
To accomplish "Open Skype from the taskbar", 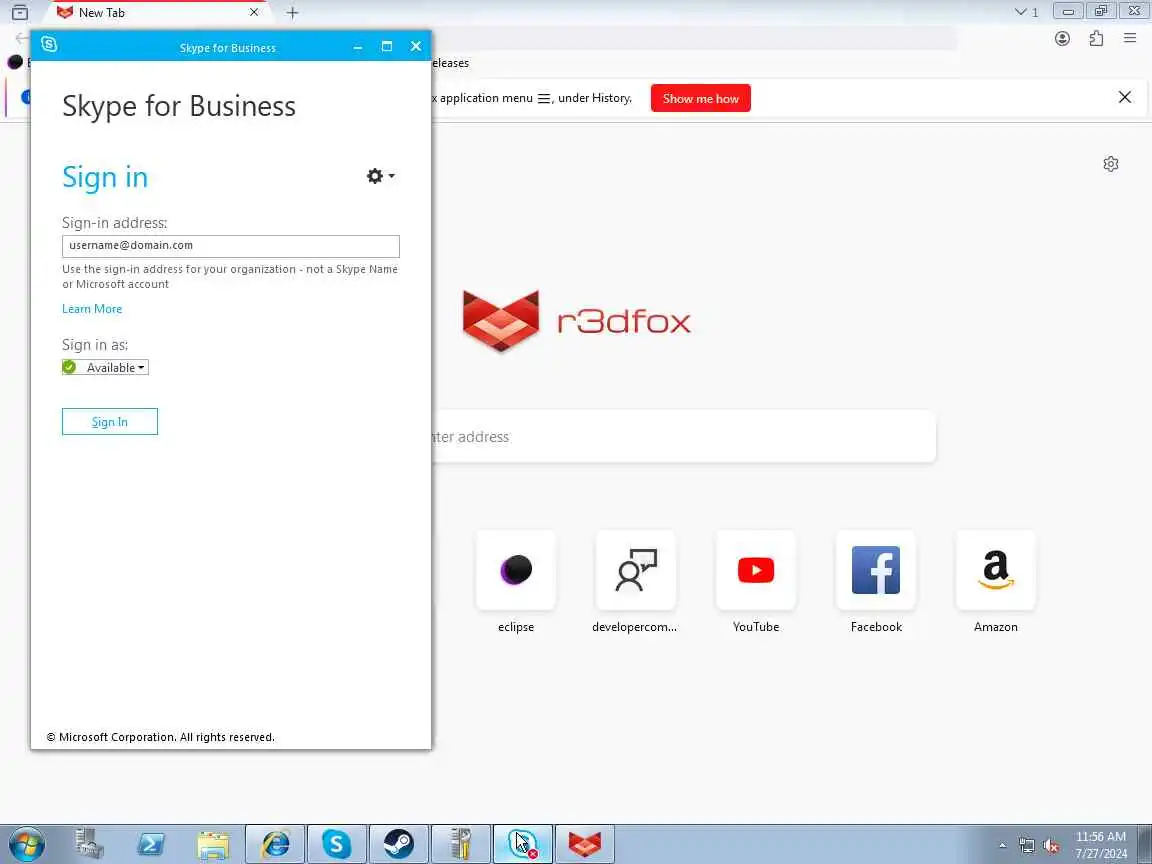I will [x=336, y=844].
